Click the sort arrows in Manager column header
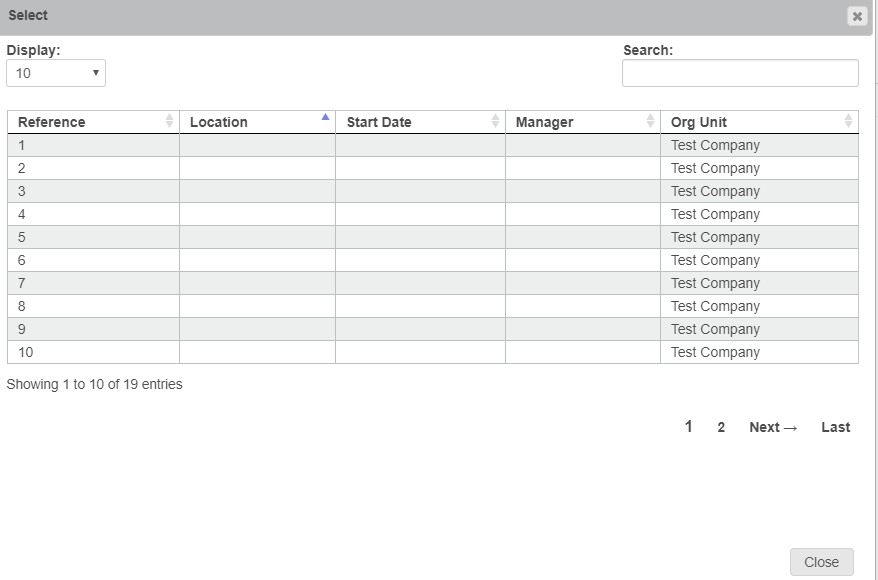 tap(650, 121)
